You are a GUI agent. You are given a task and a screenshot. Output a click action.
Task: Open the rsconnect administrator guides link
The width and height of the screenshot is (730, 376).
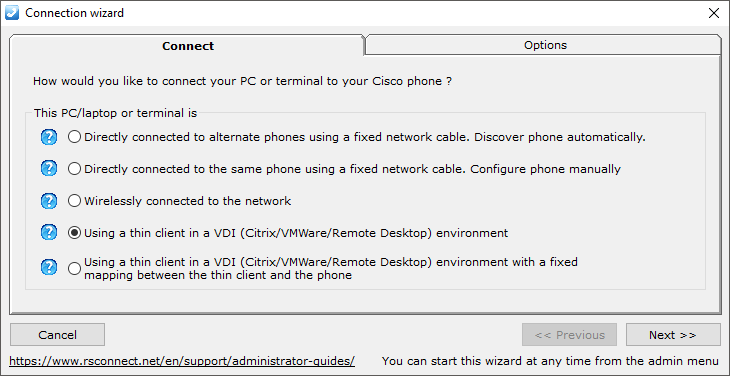(x=182, y=361)
